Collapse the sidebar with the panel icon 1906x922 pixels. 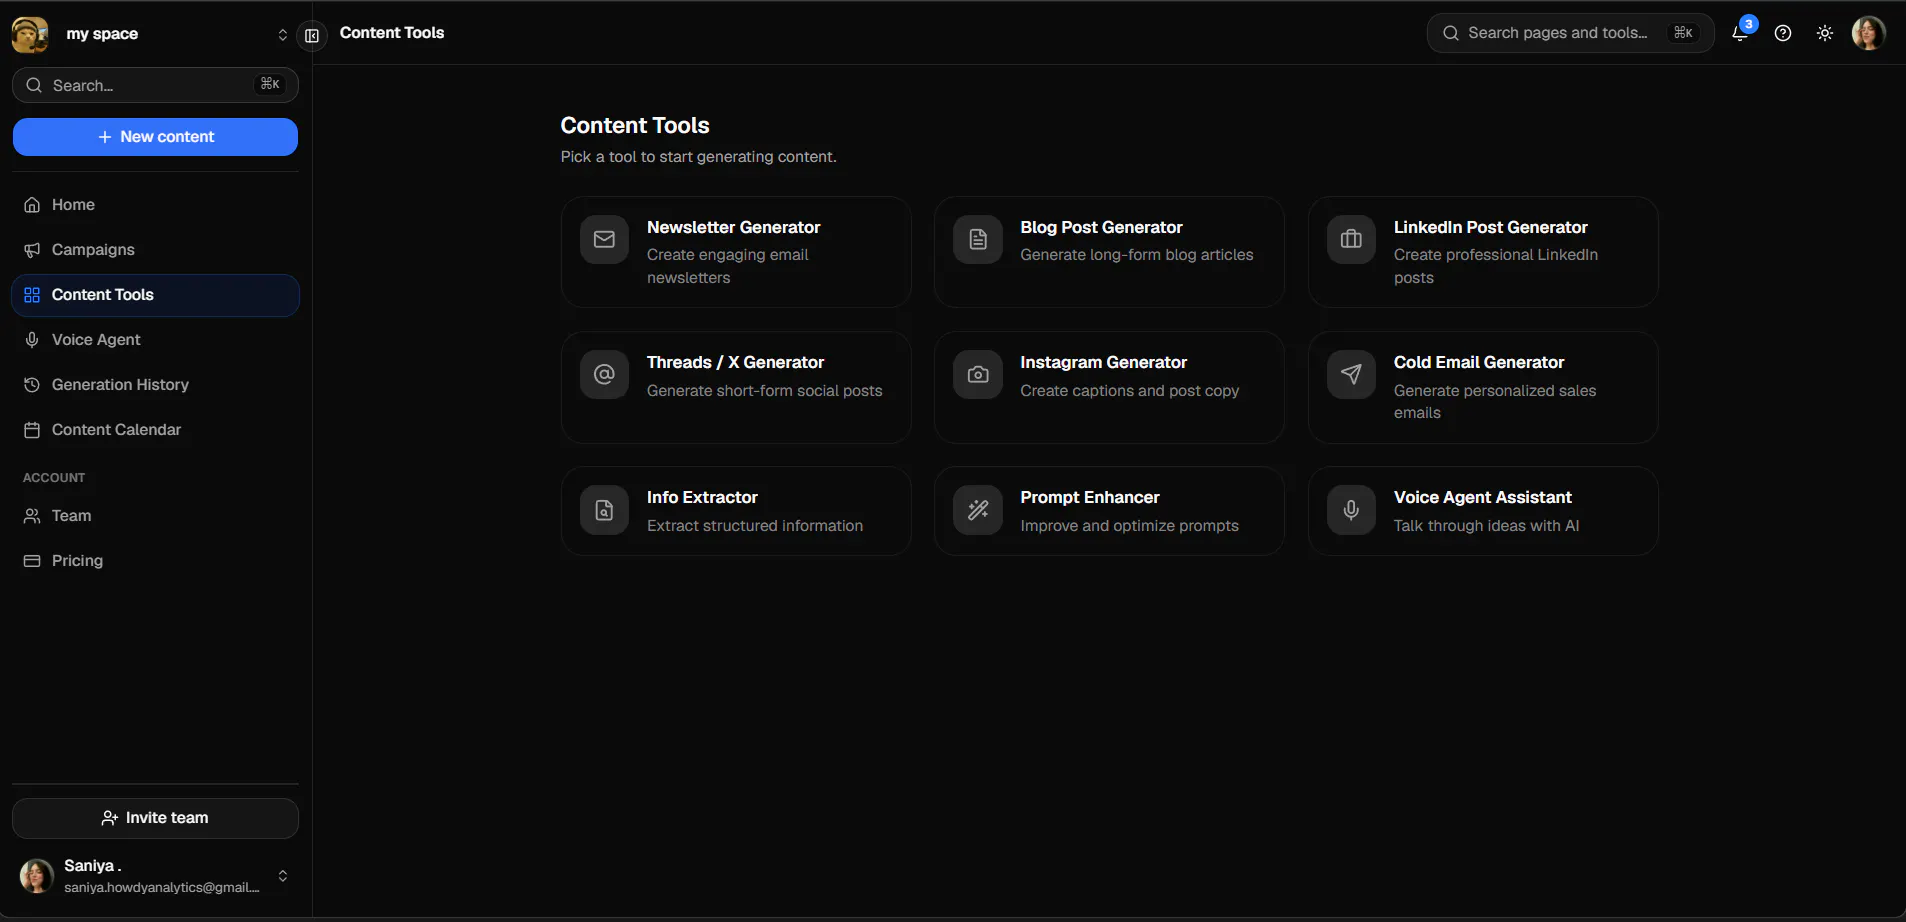pos(312,35)
